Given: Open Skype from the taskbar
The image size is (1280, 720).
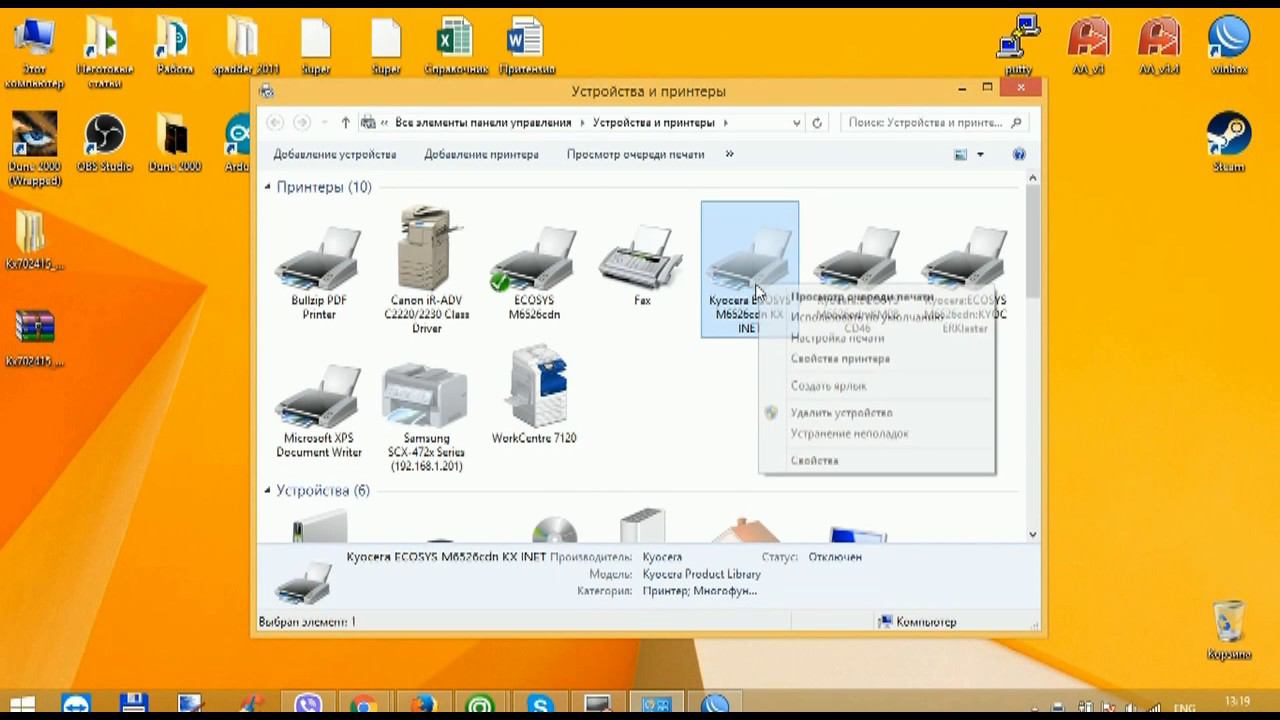Looking at the screenshot, I should click(x=540, y=706).
